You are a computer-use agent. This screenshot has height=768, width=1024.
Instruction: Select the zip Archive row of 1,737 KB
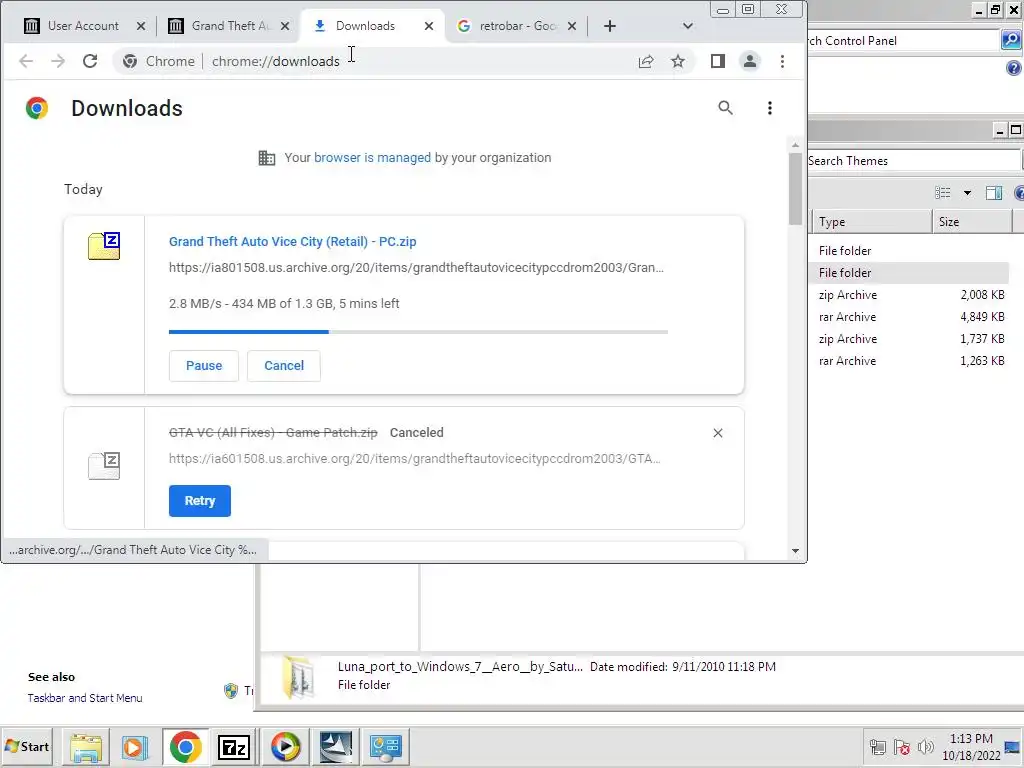(x=911, y=339)
